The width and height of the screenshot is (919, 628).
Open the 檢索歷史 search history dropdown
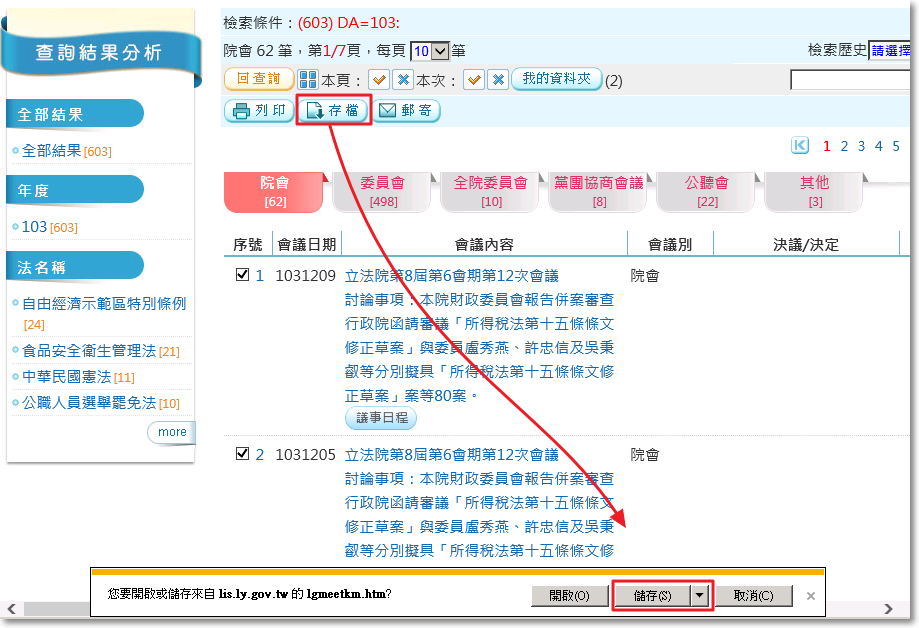click(888, 51)
